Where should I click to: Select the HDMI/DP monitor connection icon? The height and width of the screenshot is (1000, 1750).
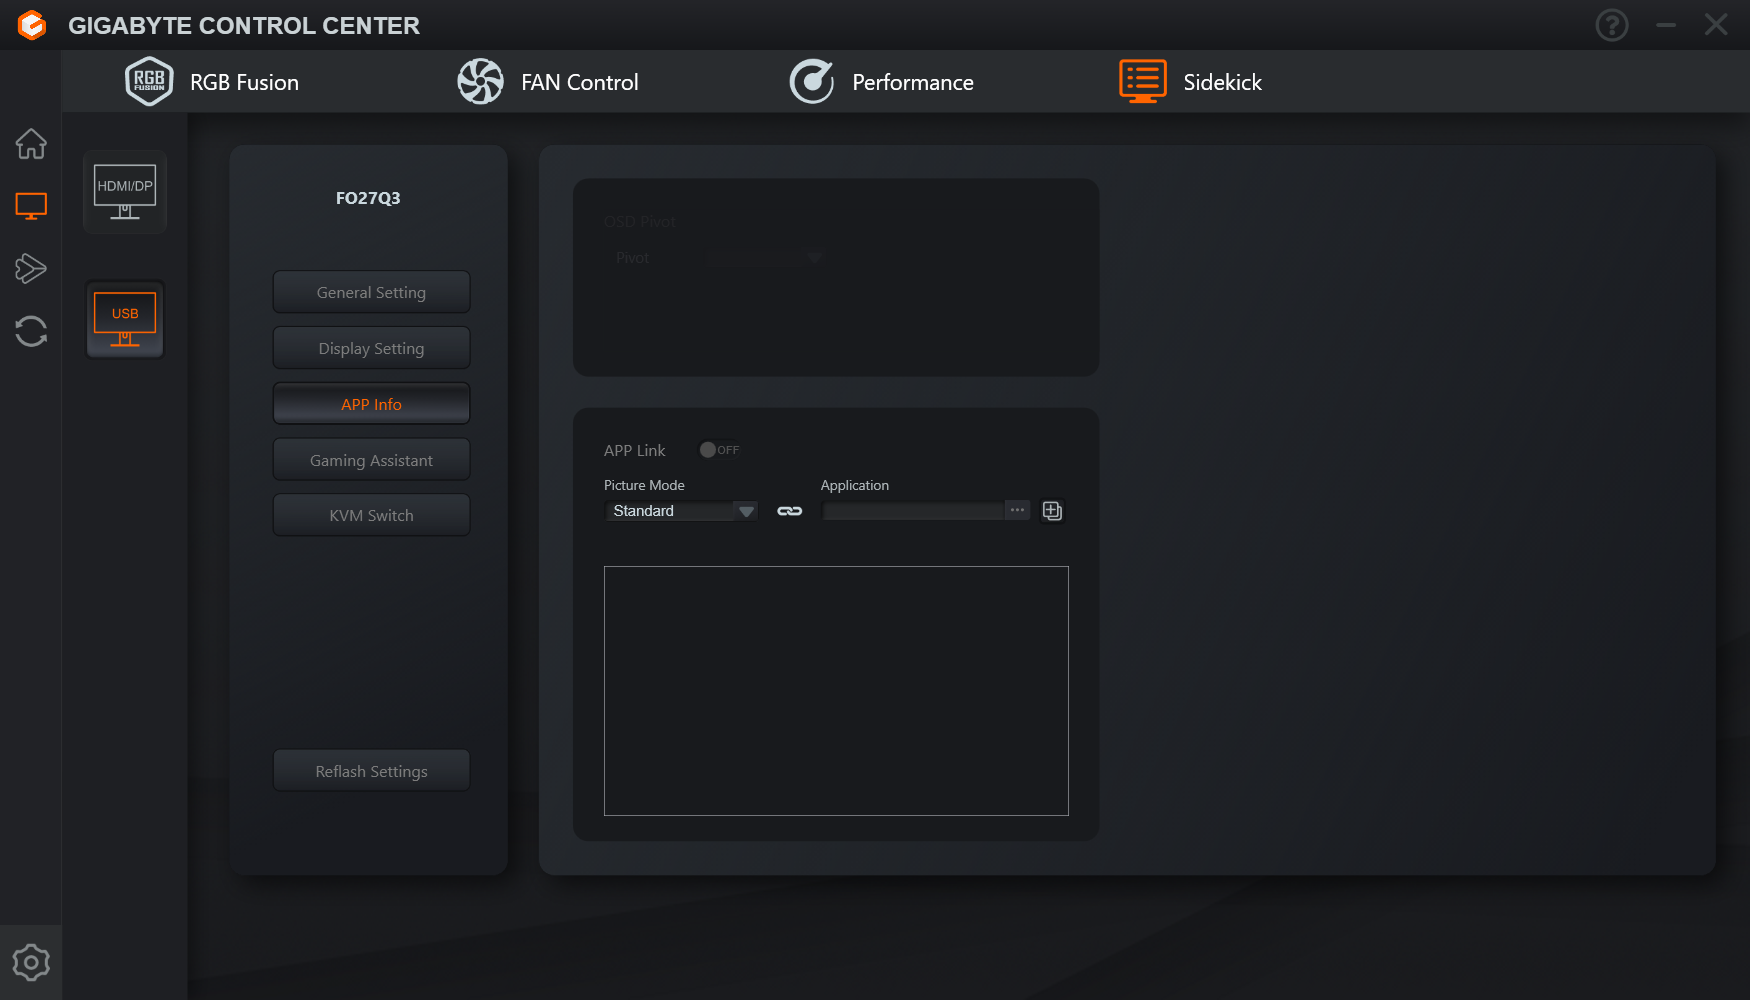pyautogui.click(x=125, y=192)
